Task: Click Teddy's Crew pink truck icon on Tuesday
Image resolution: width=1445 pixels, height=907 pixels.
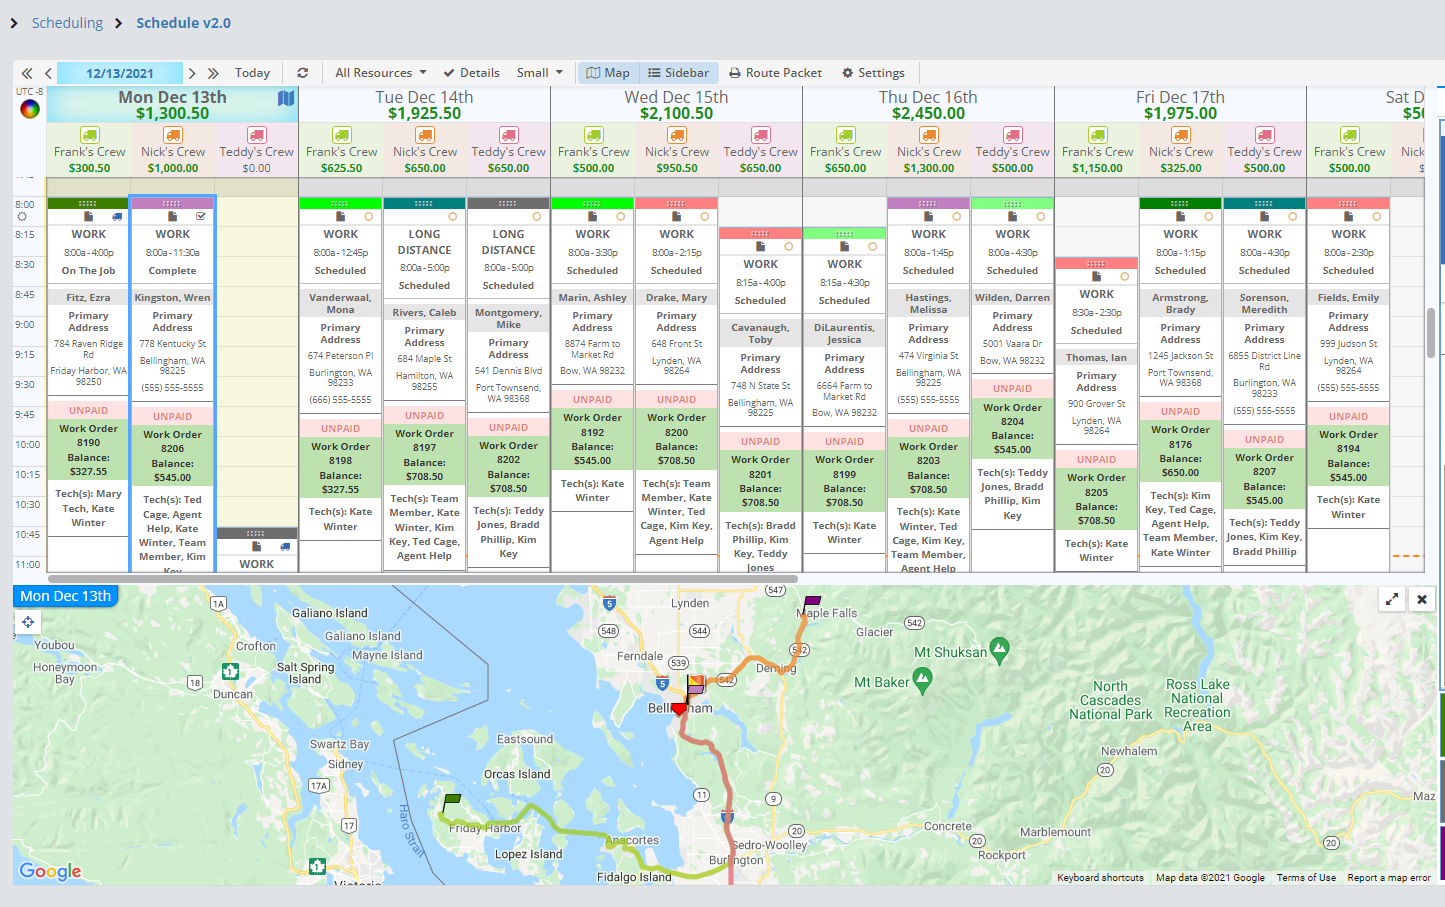Action: click(508, 135)
